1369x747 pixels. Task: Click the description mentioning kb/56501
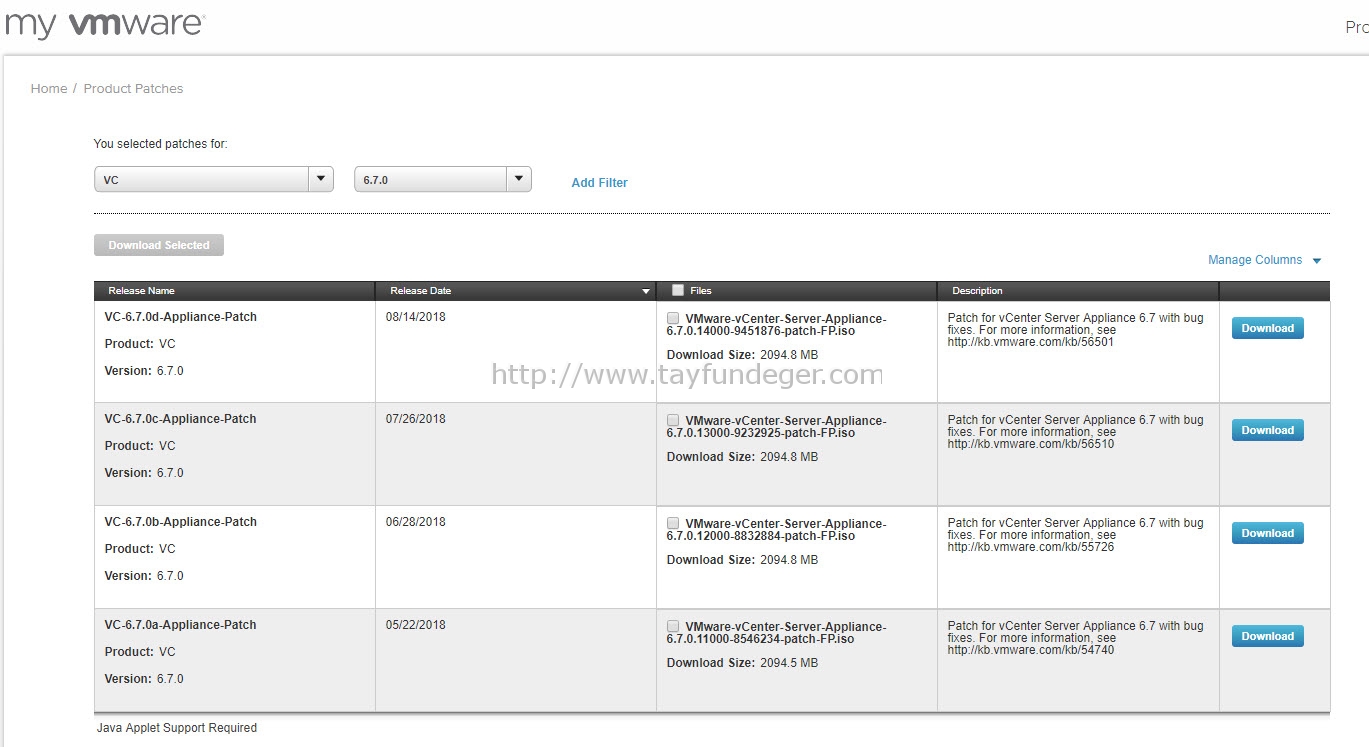click(x=1075, y=330)
